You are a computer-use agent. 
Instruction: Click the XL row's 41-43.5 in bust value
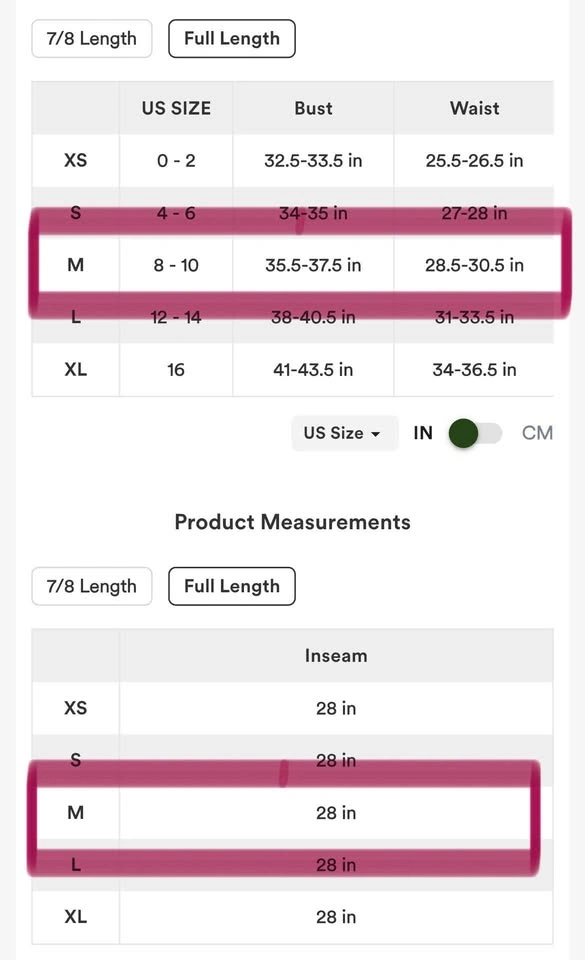click(x=313, y=370)
